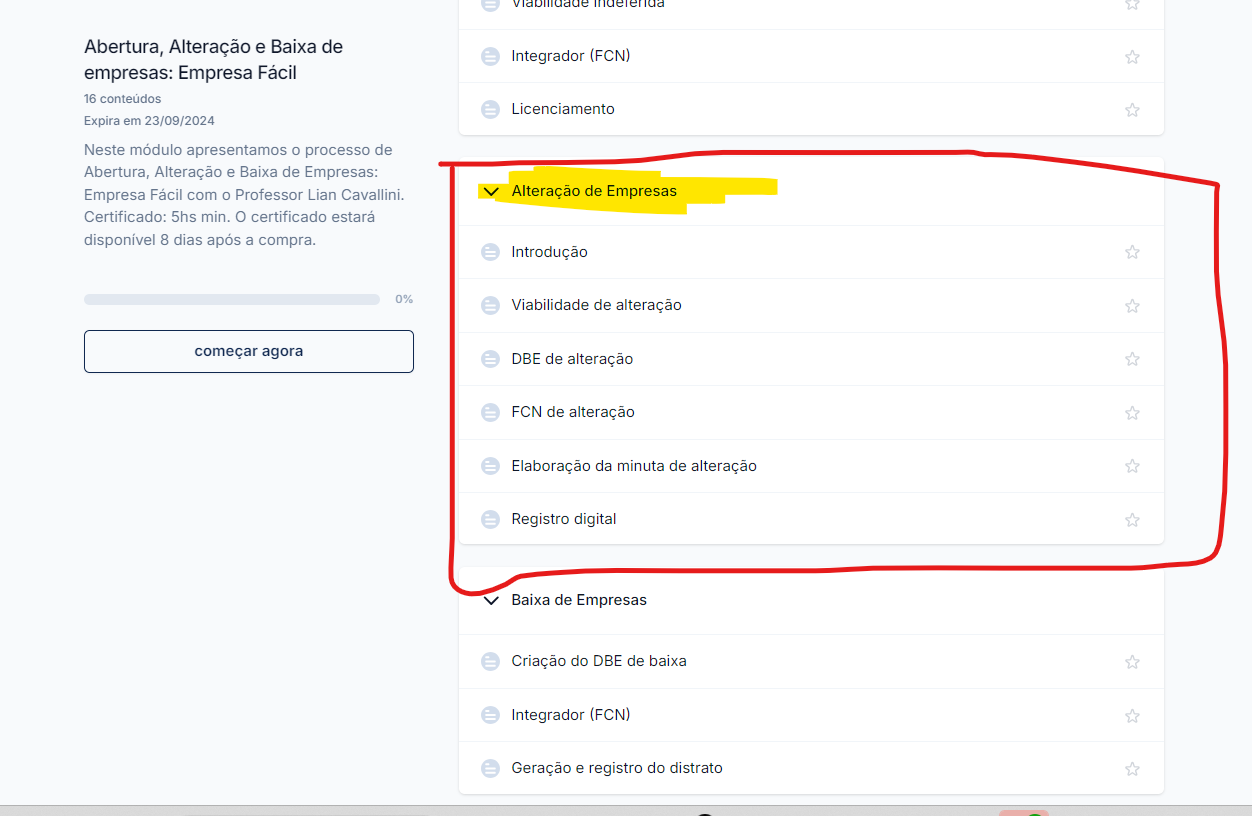Favorite the FCN de alteração lesson
This screenshot has width=1252, height=816.
1132,413
